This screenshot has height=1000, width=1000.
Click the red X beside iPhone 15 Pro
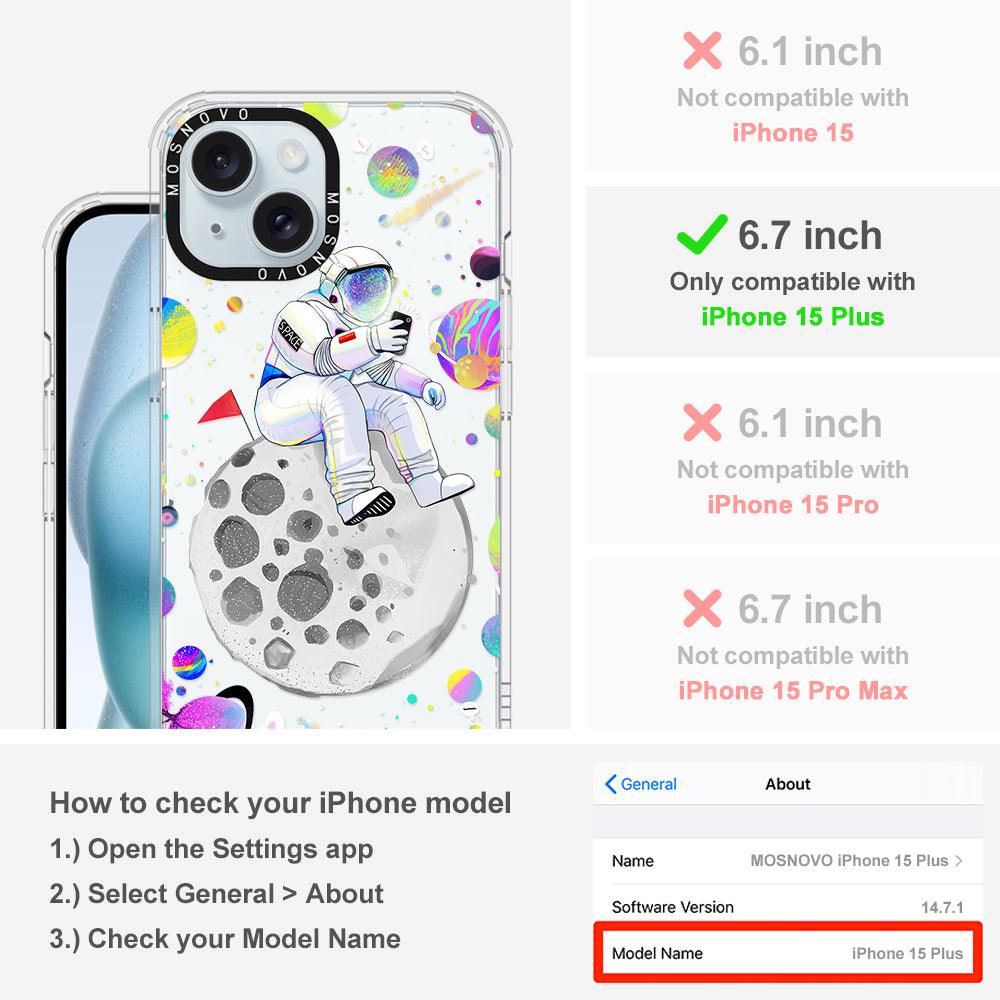pos(702,422)
